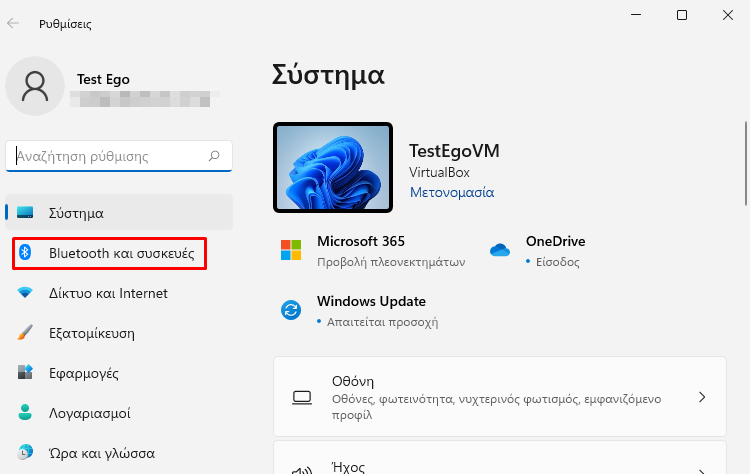Select Εξατομίκευση in the sidebar
Image resolution: width=750 pixels, height=474 pixels.
click(119, 333)
